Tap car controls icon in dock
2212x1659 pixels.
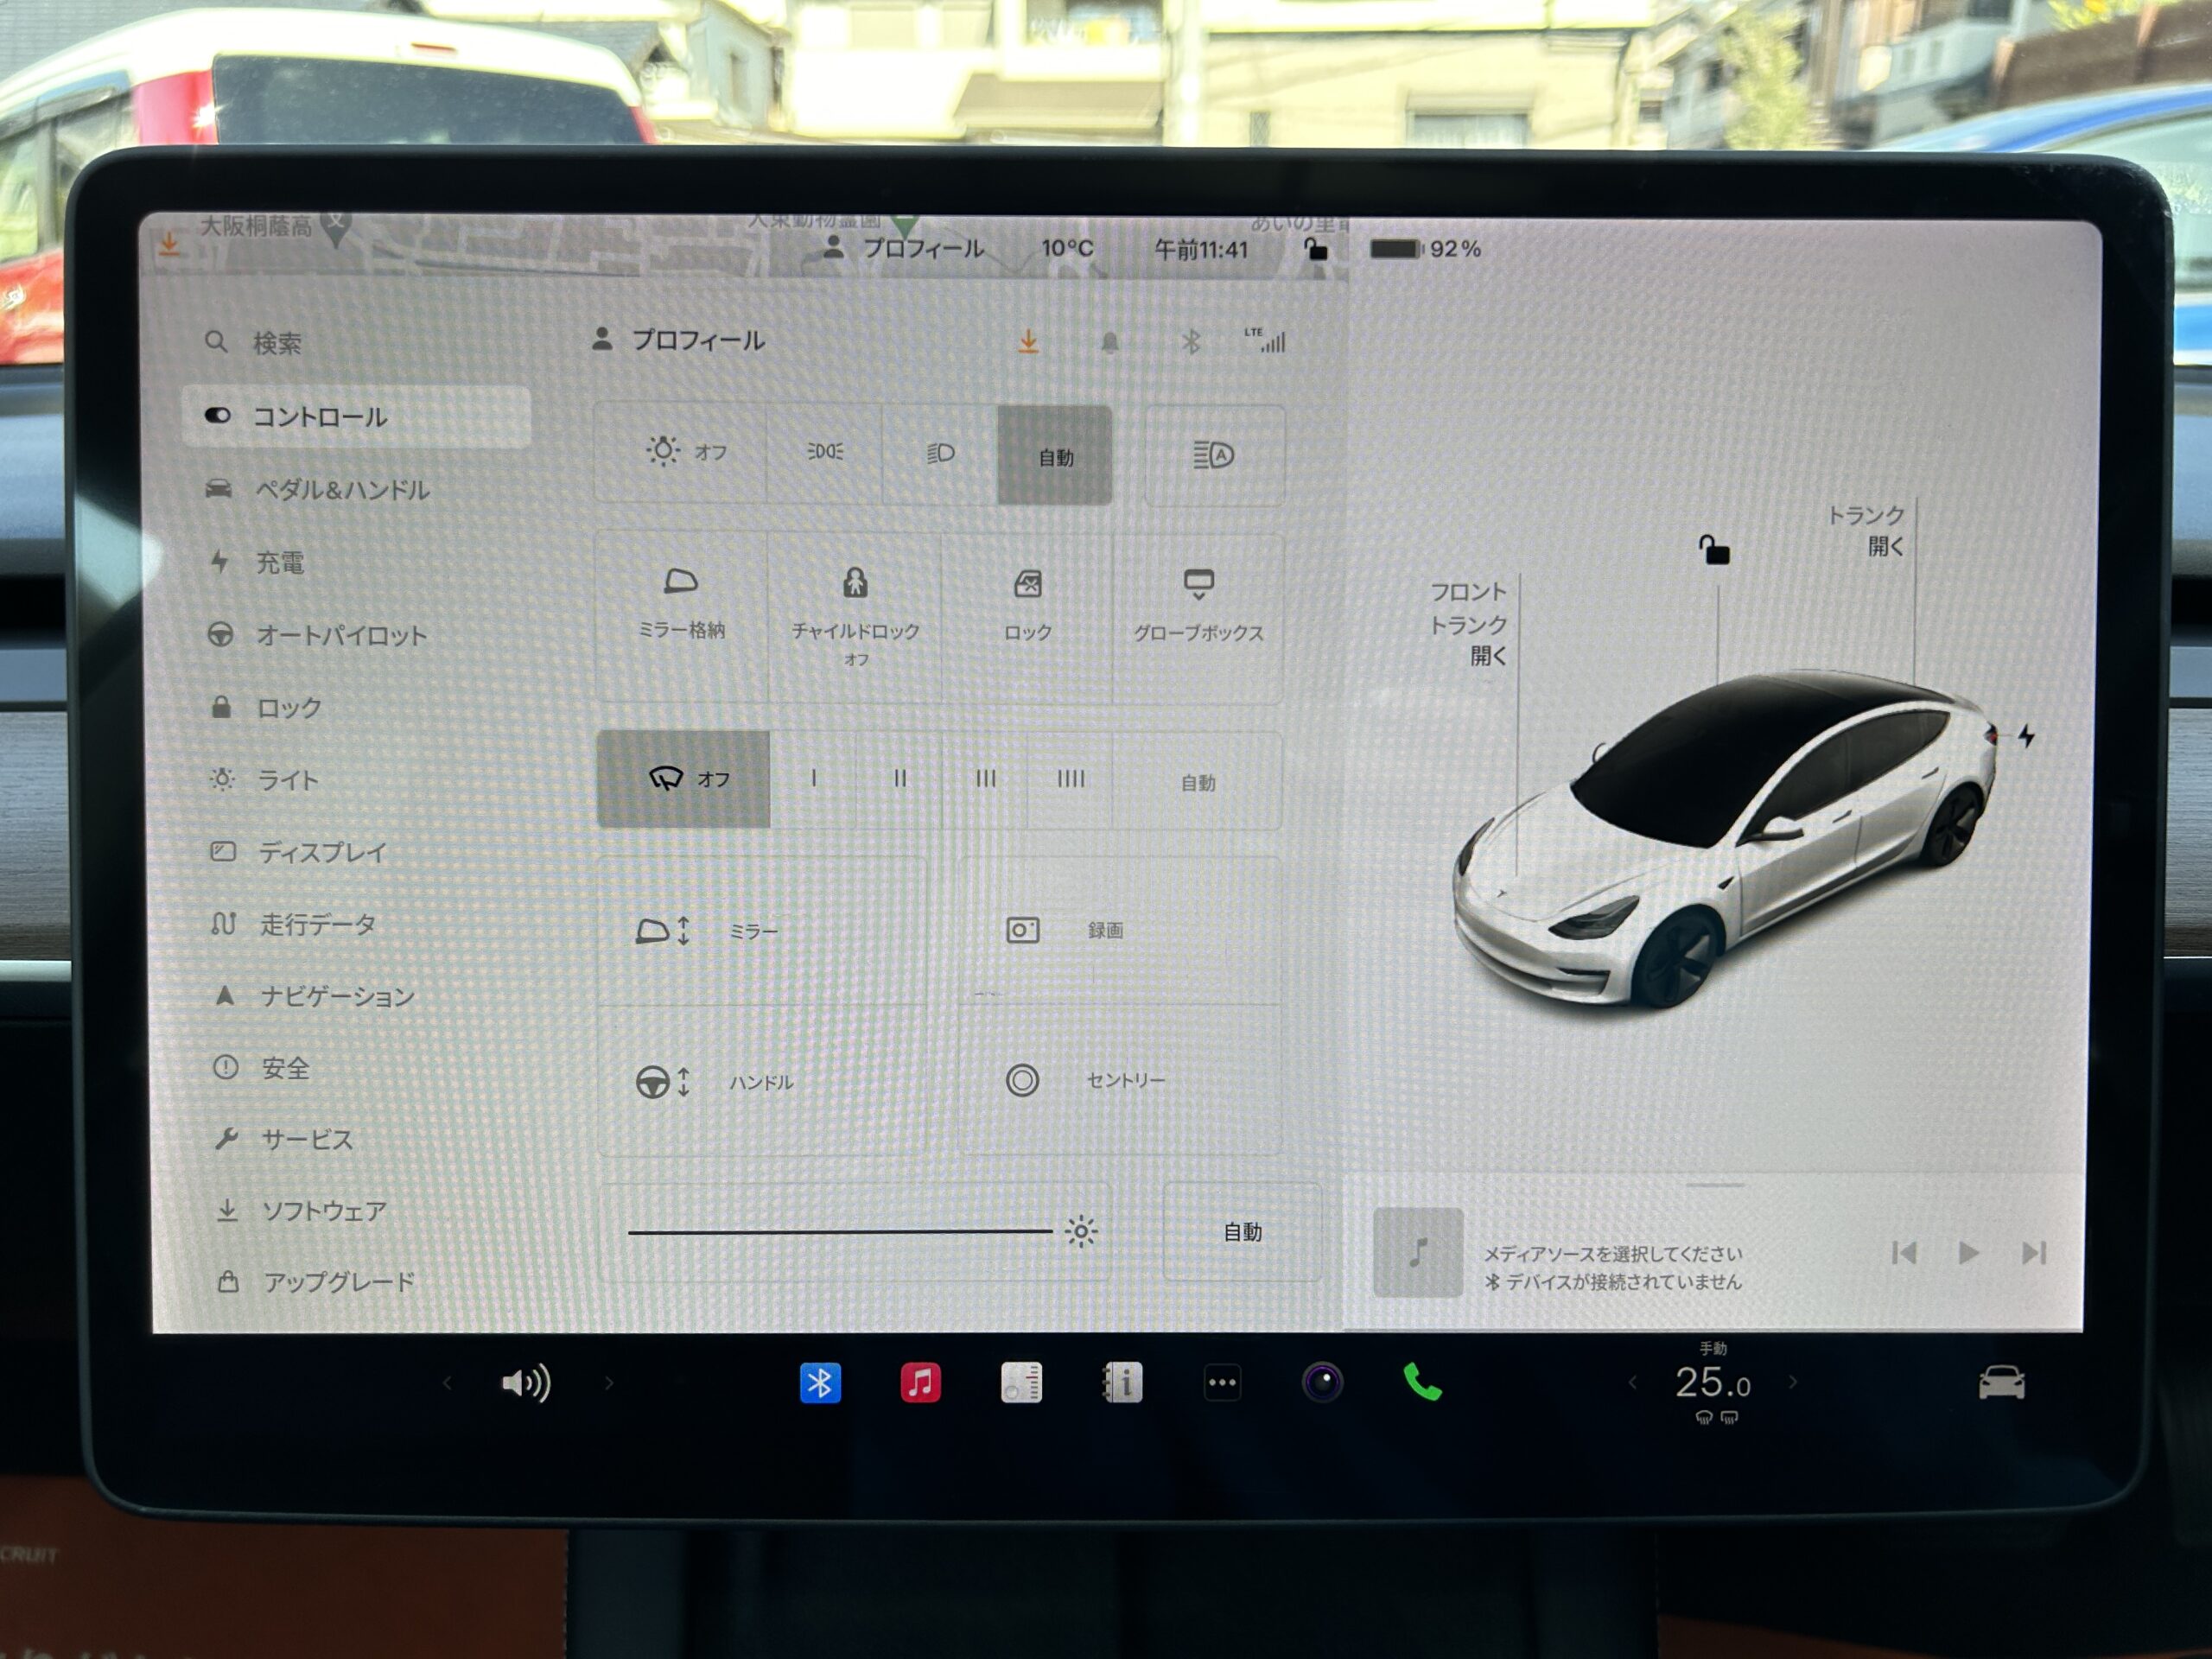[2001, 1383]
